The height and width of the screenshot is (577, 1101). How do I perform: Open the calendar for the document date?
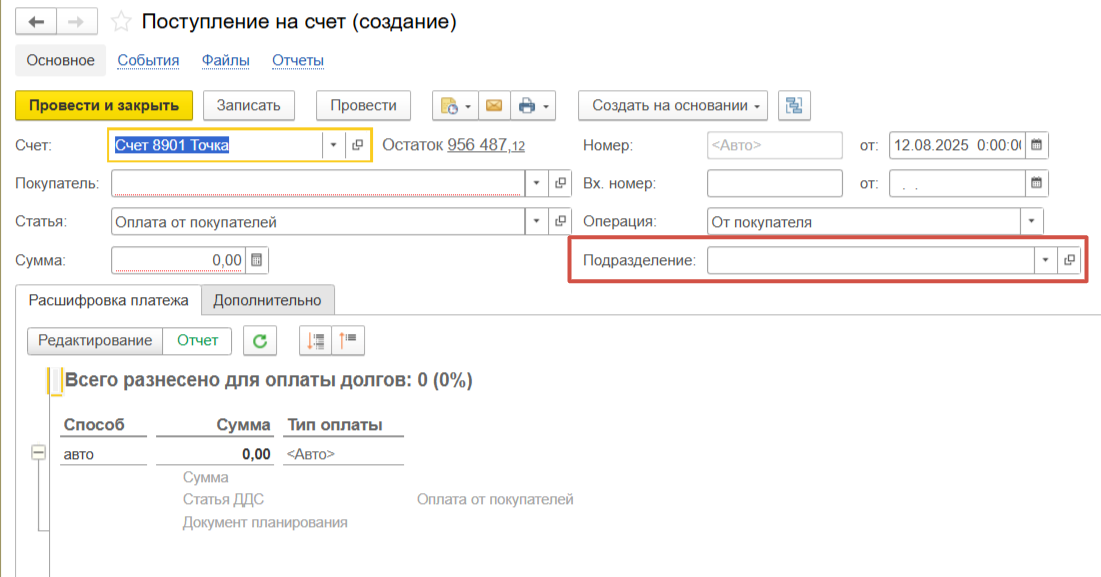pos(1037,145)
